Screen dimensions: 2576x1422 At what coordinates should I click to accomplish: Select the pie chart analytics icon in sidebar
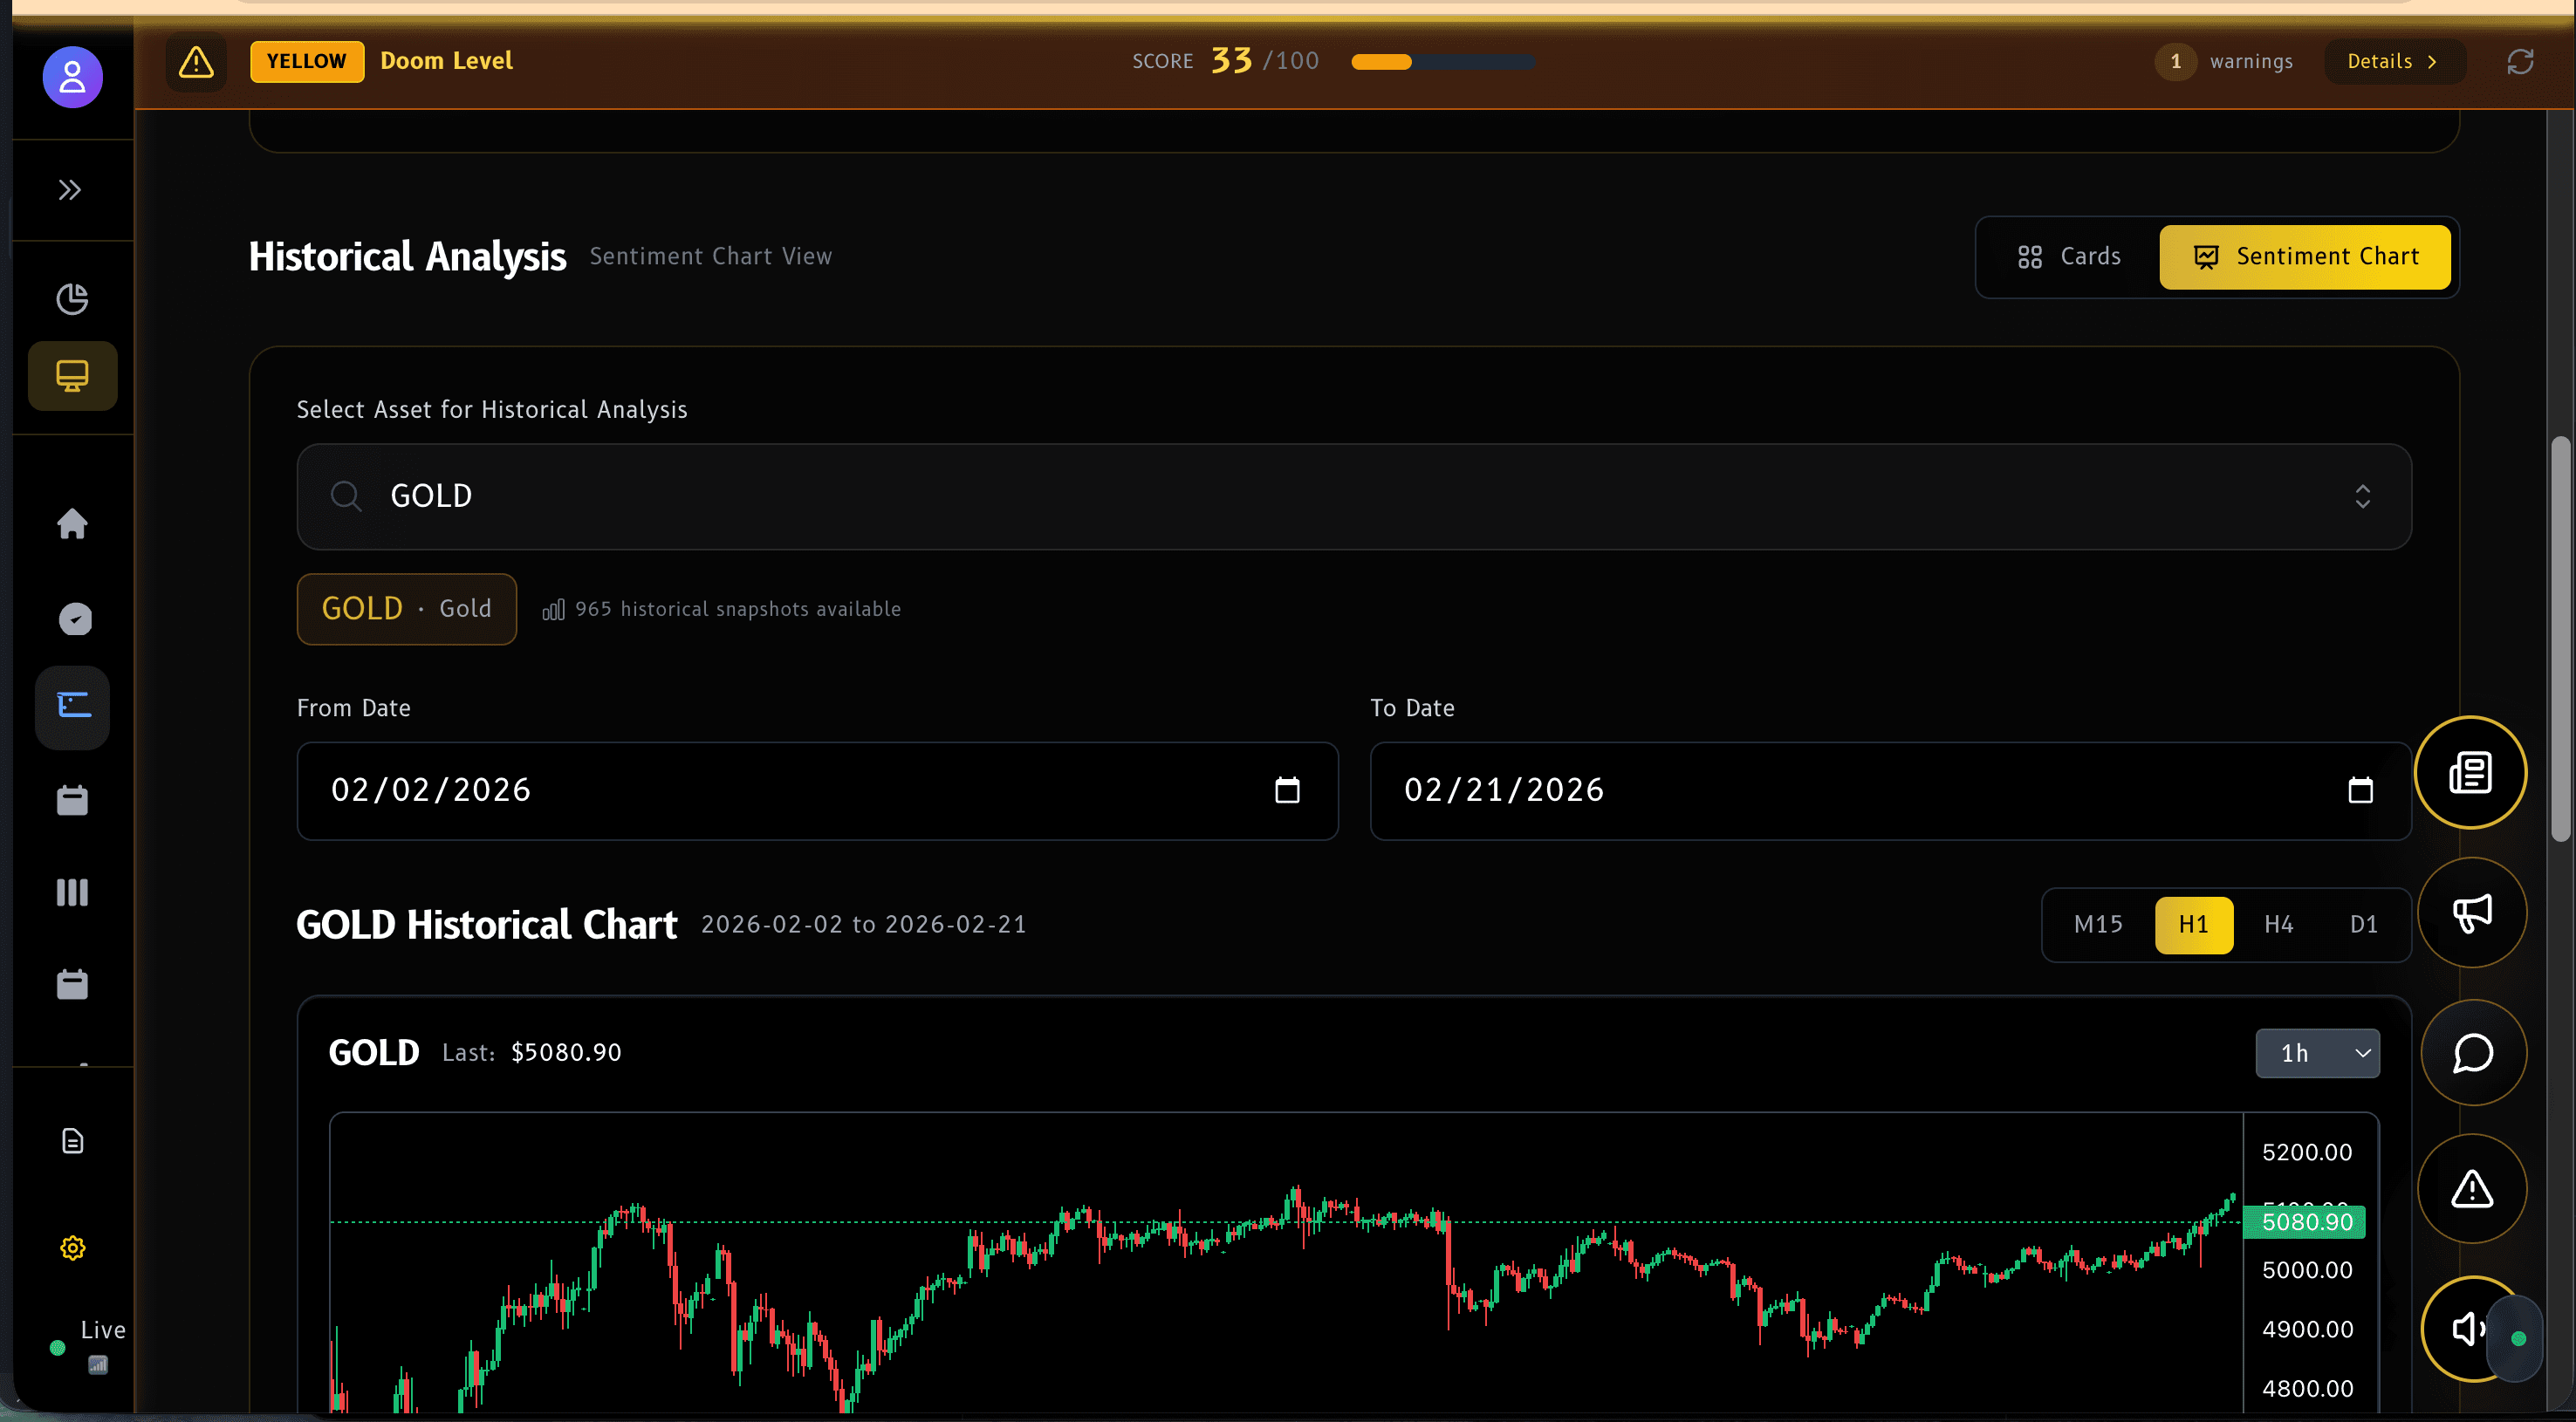tap(71, 298)
